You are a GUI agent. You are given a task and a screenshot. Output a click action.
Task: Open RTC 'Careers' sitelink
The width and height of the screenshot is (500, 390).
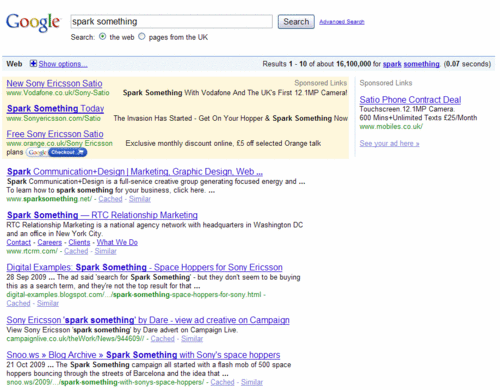pos(50,242)
